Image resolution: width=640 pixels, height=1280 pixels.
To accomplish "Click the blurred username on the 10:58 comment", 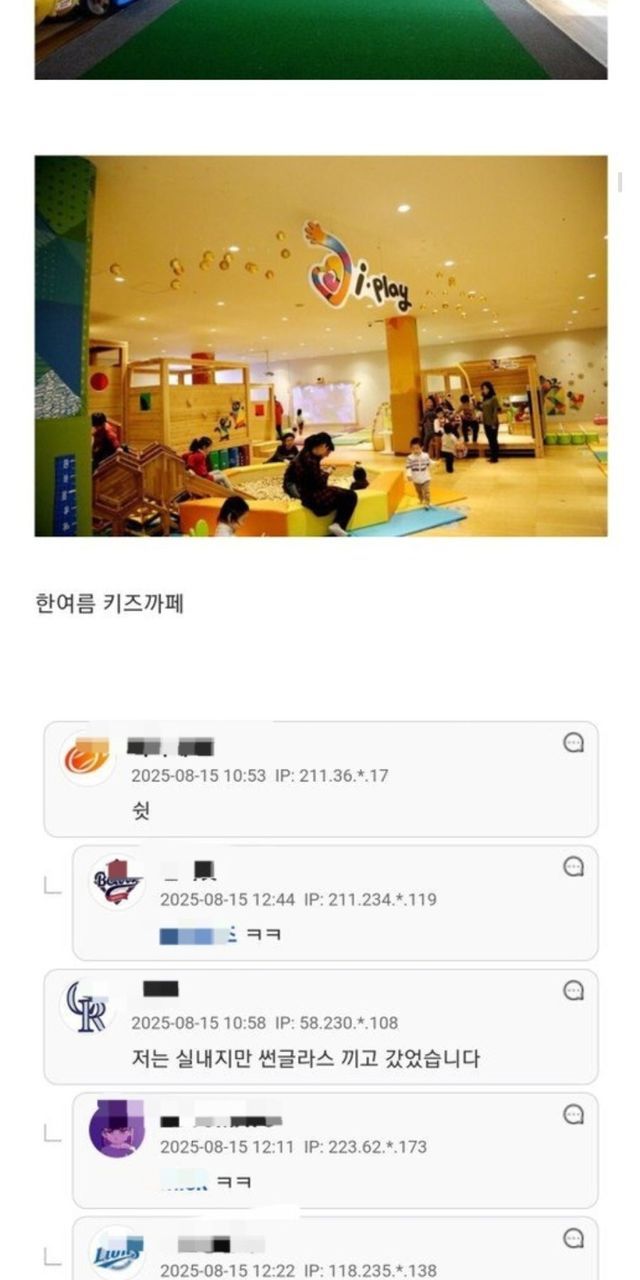I will pos(161,989).
